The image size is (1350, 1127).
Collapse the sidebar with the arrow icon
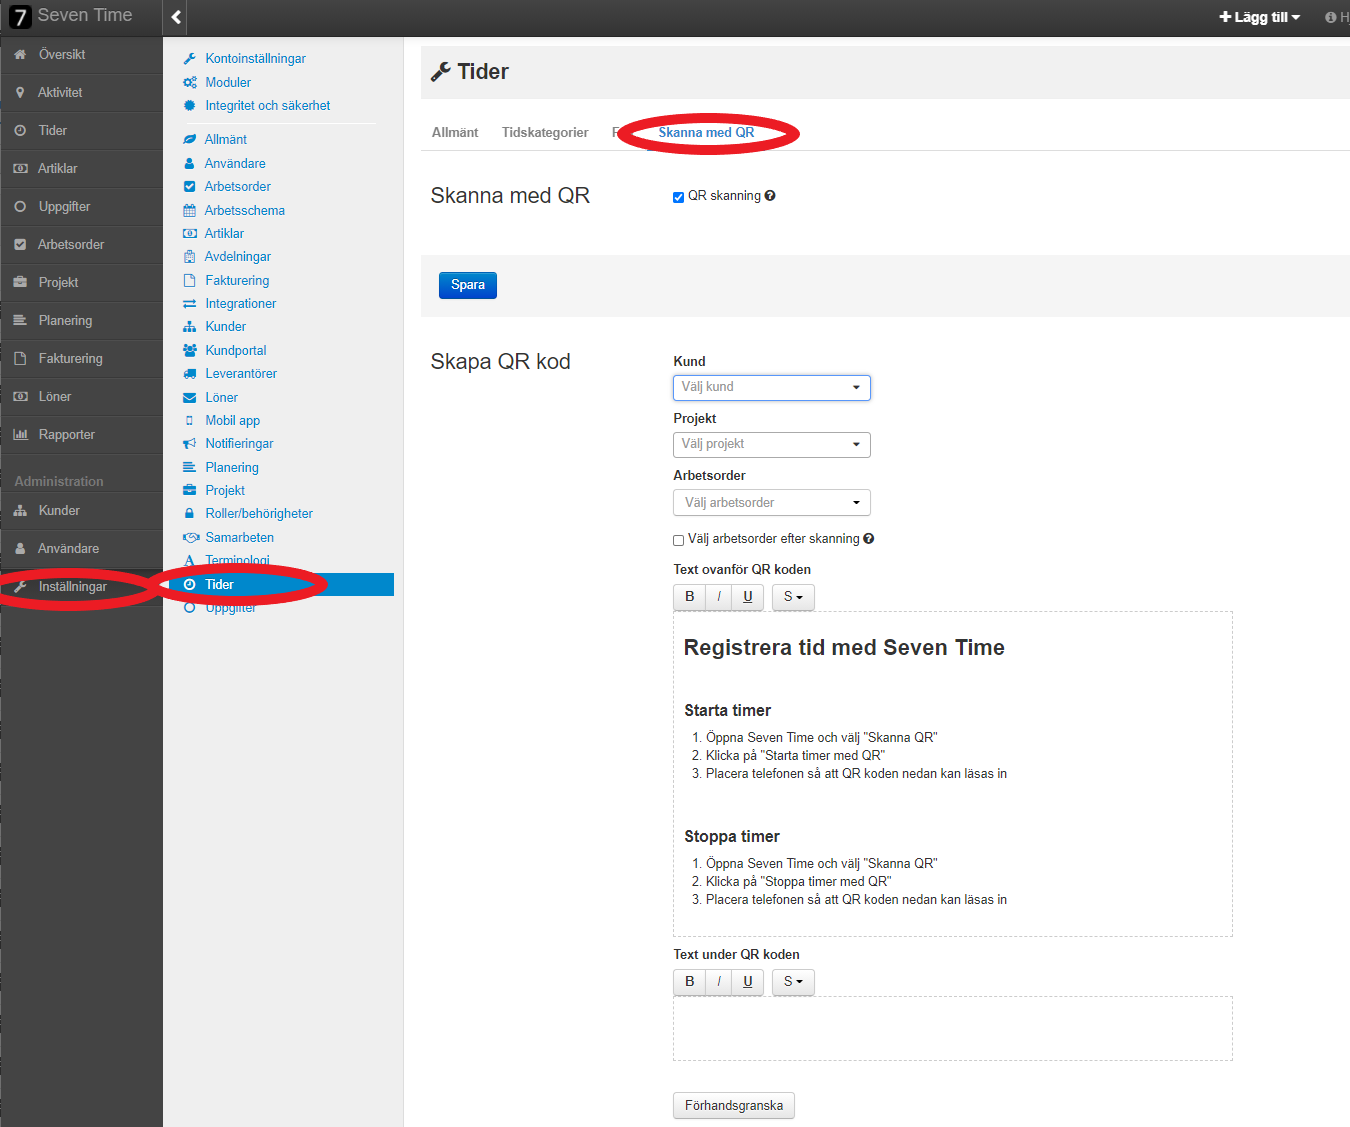pos(176,17)
